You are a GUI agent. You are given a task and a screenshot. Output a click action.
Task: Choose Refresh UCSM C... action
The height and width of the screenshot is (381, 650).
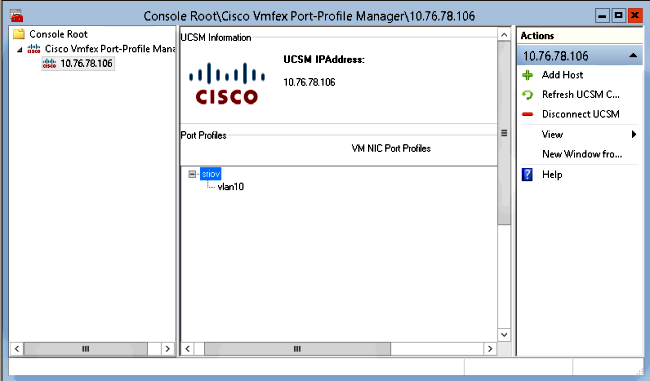580,95
